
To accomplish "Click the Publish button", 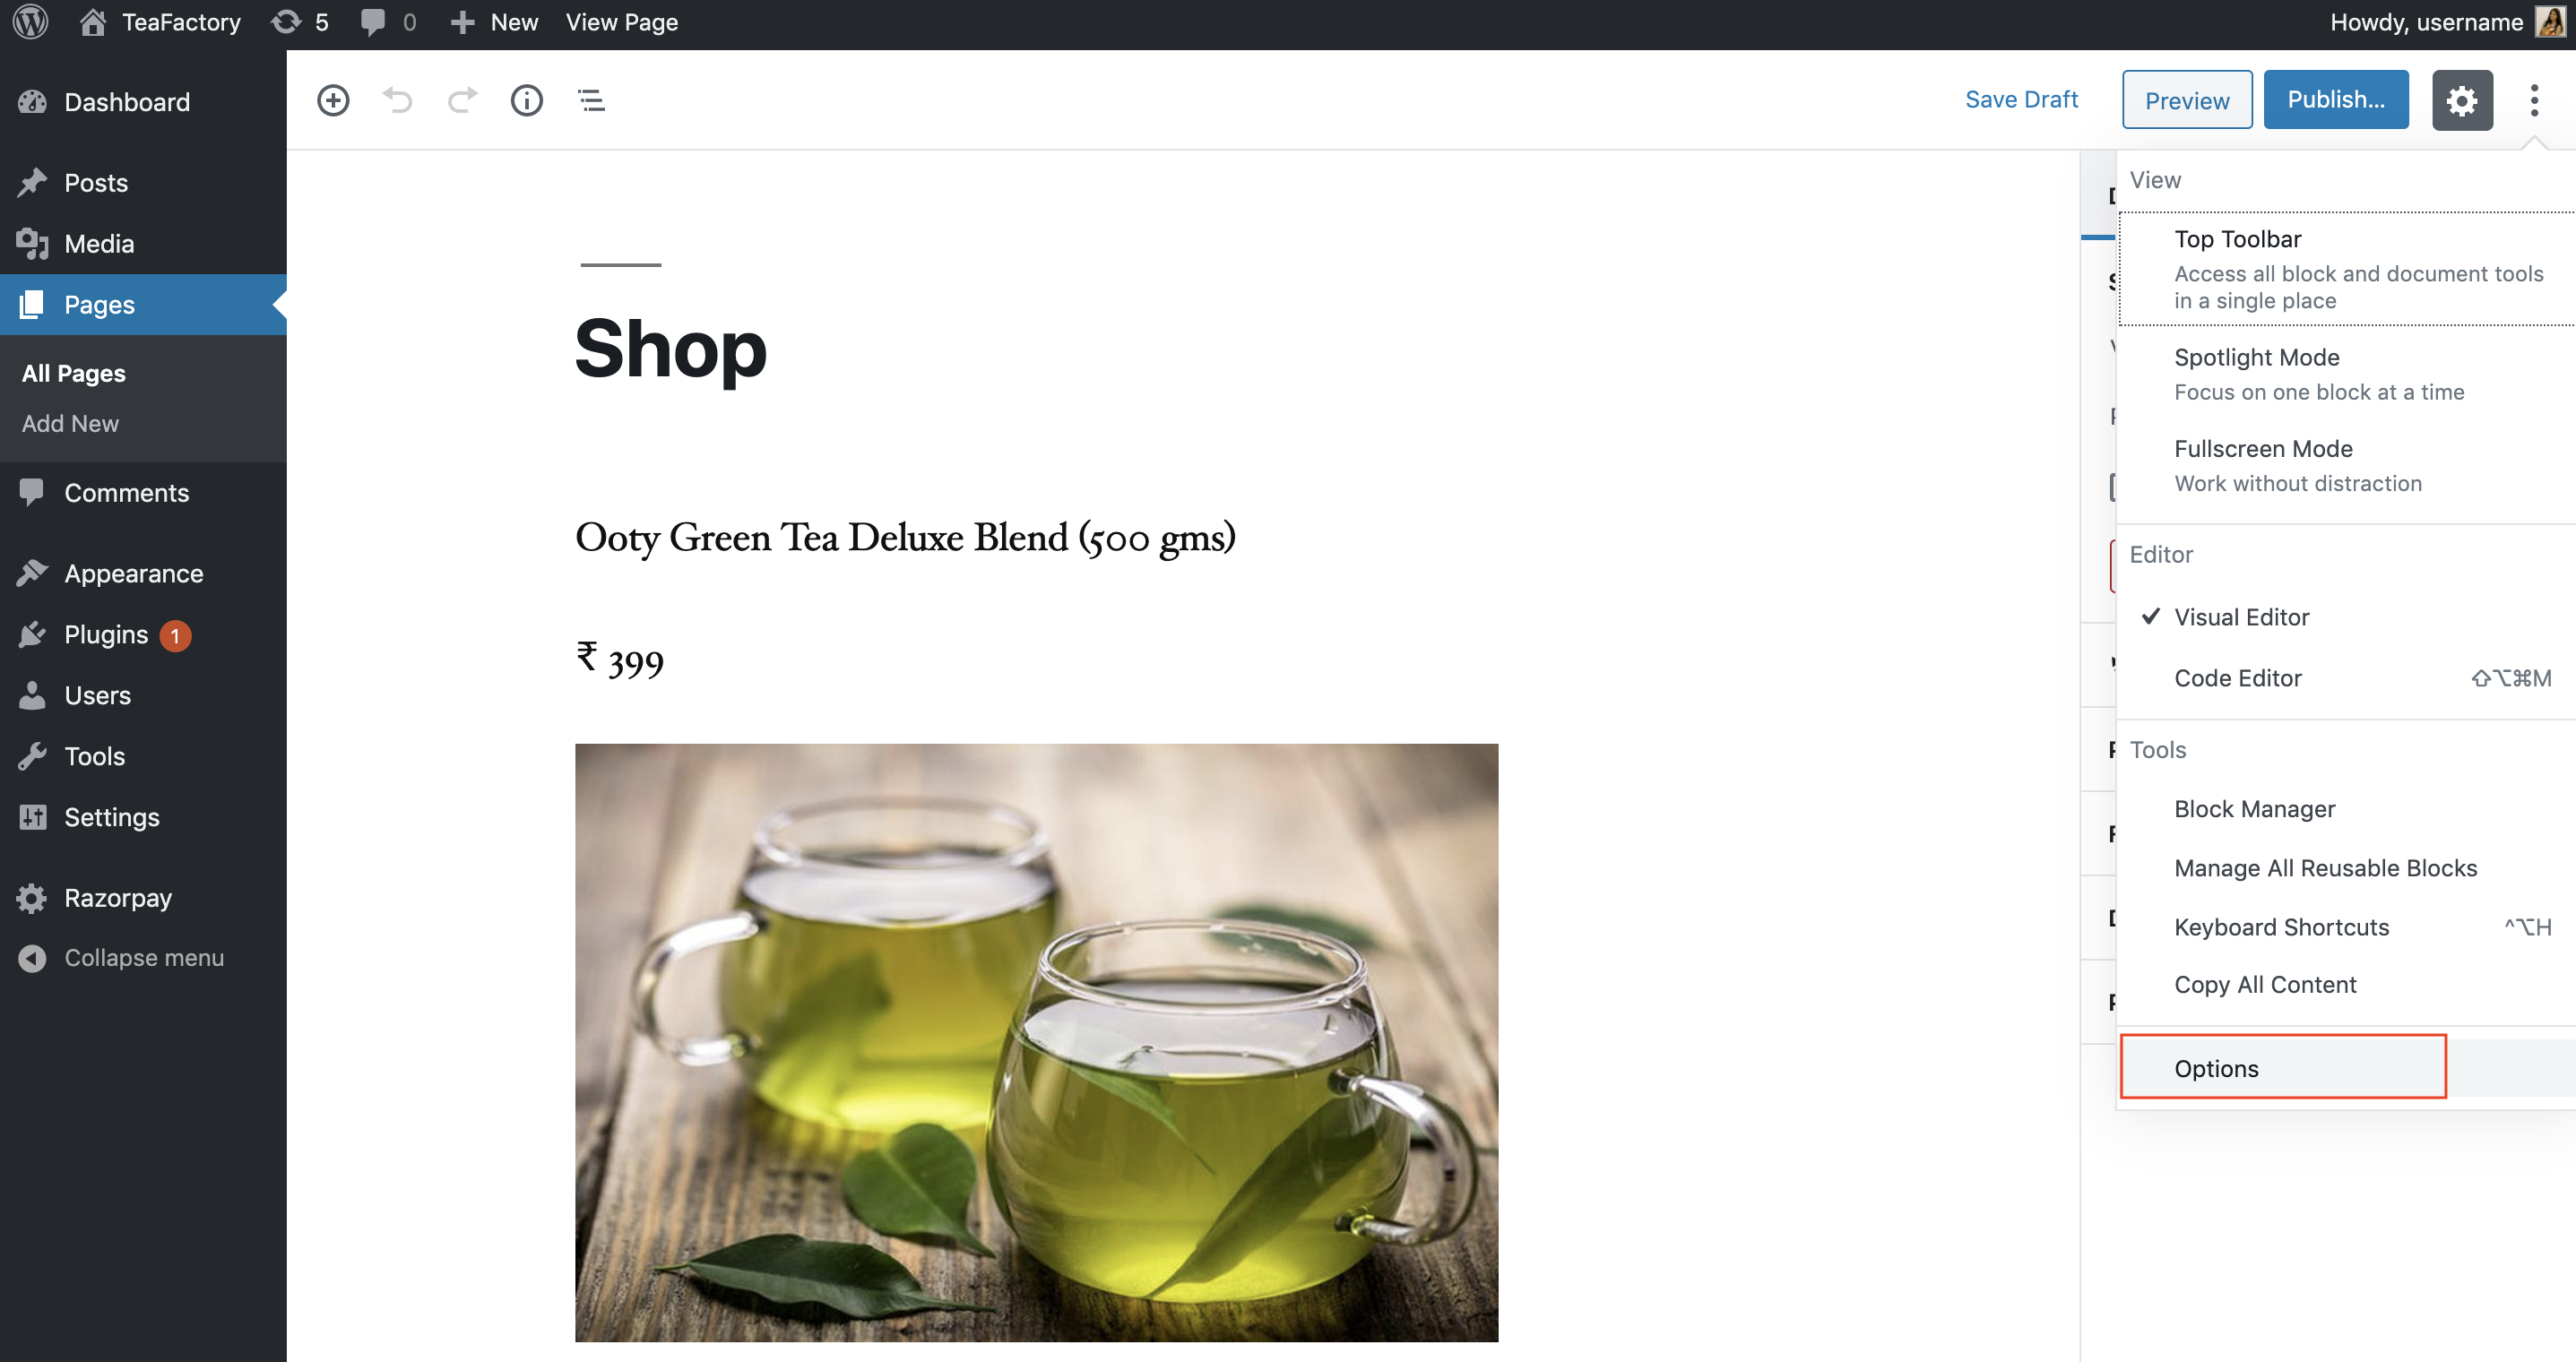I will click(2336, 100).
